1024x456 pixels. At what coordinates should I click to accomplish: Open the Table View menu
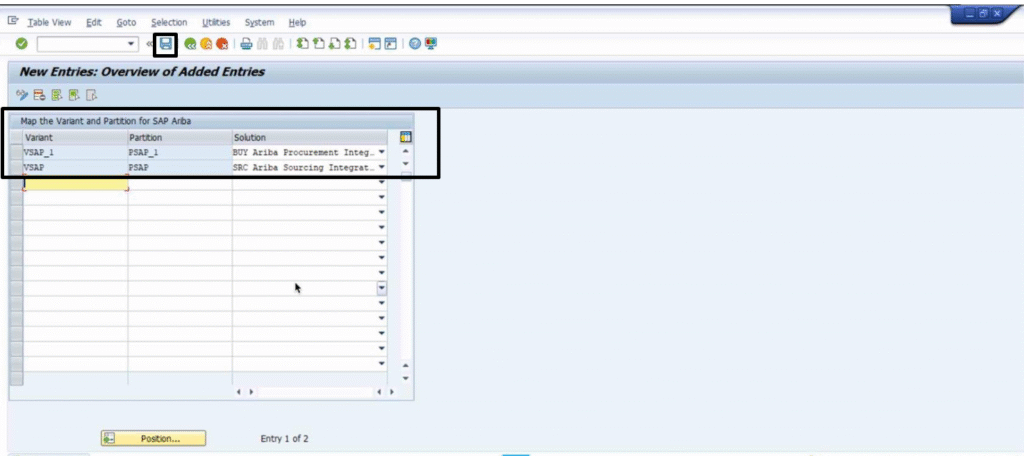coord(49,22)
